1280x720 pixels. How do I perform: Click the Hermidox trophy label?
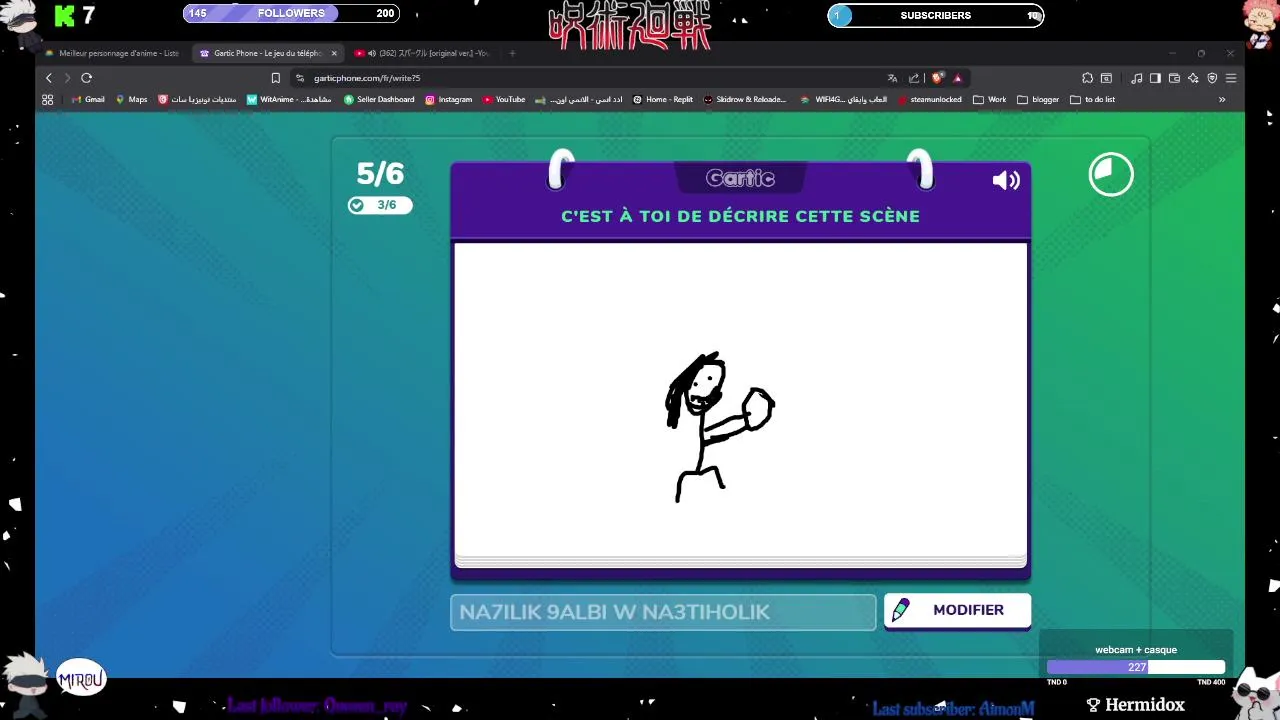click(x=1135, y=706)
